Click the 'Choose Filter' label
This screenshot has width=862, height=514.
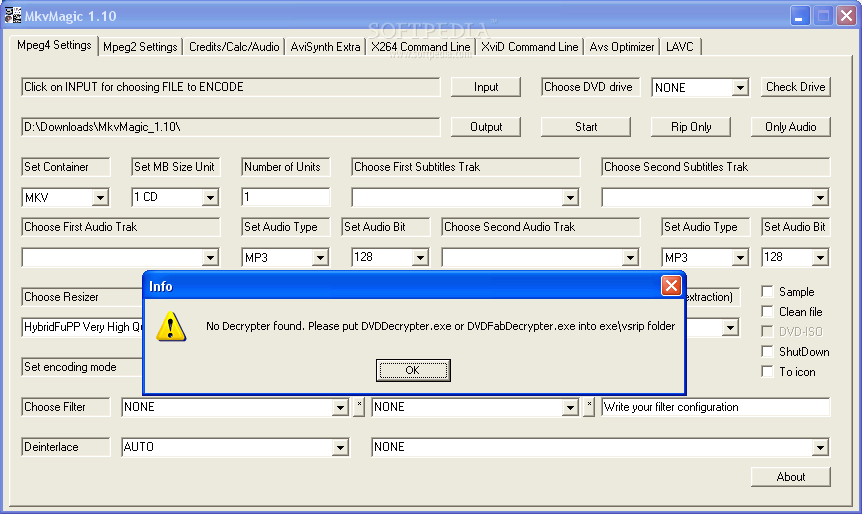point(55,407)
